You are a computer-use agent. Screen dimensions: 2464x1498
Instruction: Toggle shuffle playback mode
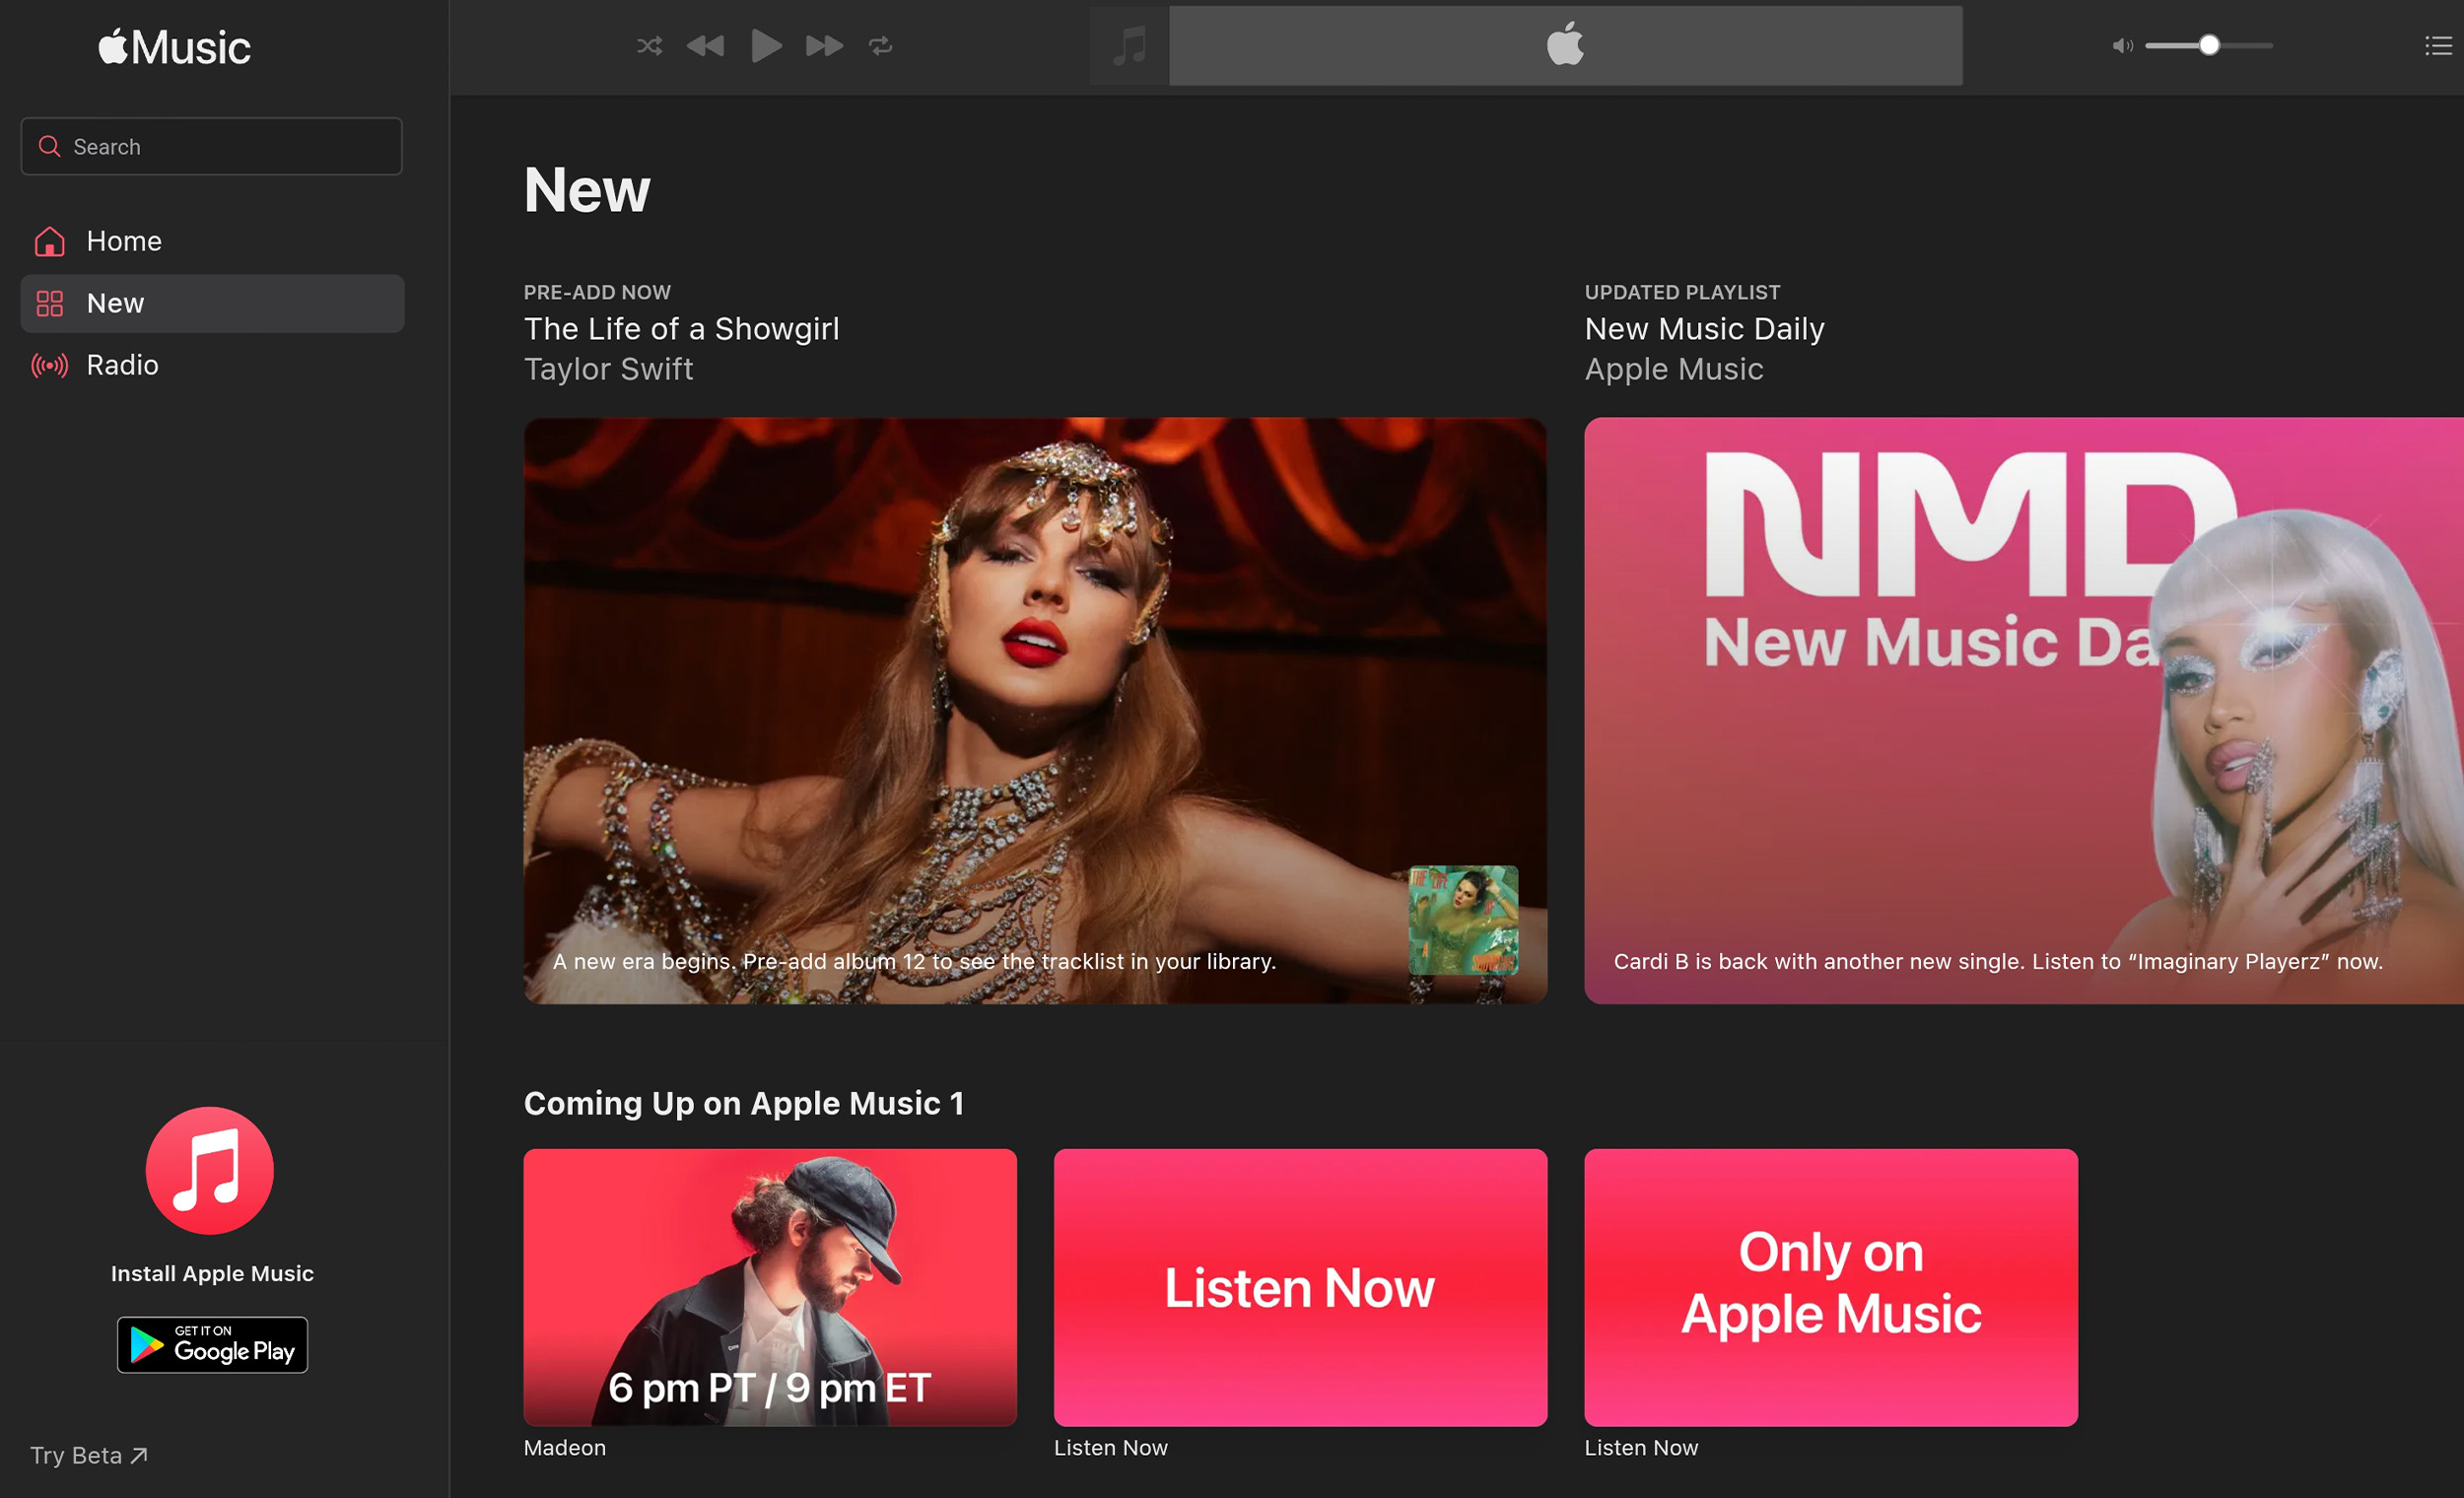pos(649,46)
